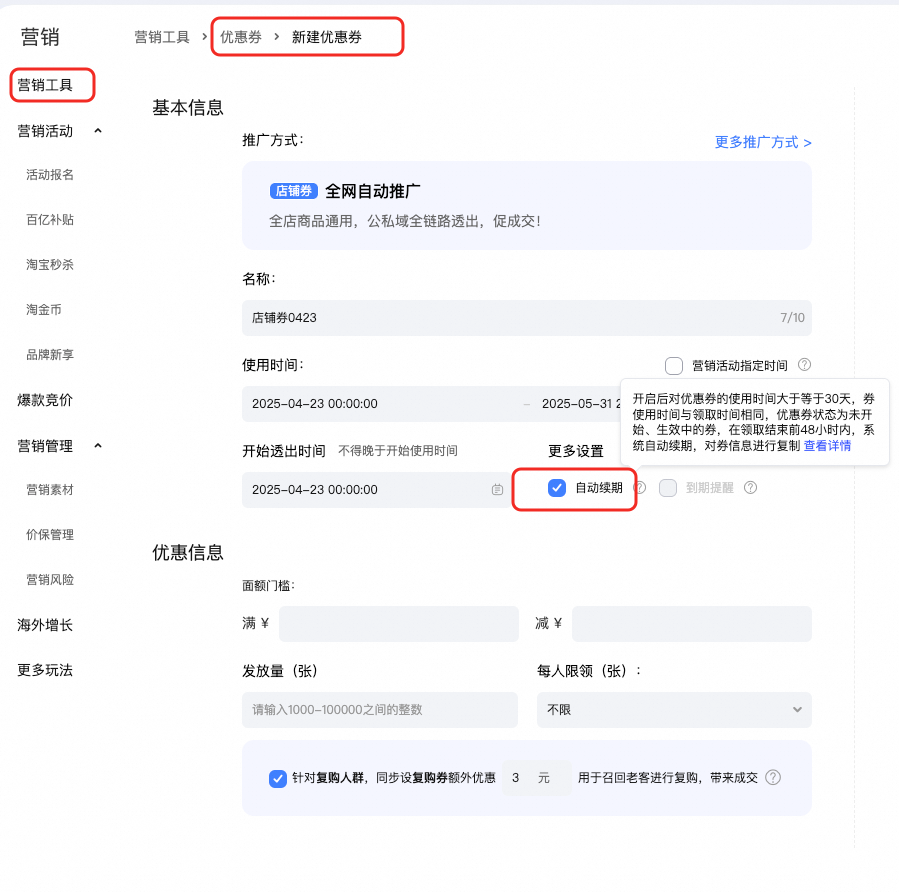Click the 新建优惠券 breadcrumb text
This screenshot has width=899, height=892.
click(327, 37)
